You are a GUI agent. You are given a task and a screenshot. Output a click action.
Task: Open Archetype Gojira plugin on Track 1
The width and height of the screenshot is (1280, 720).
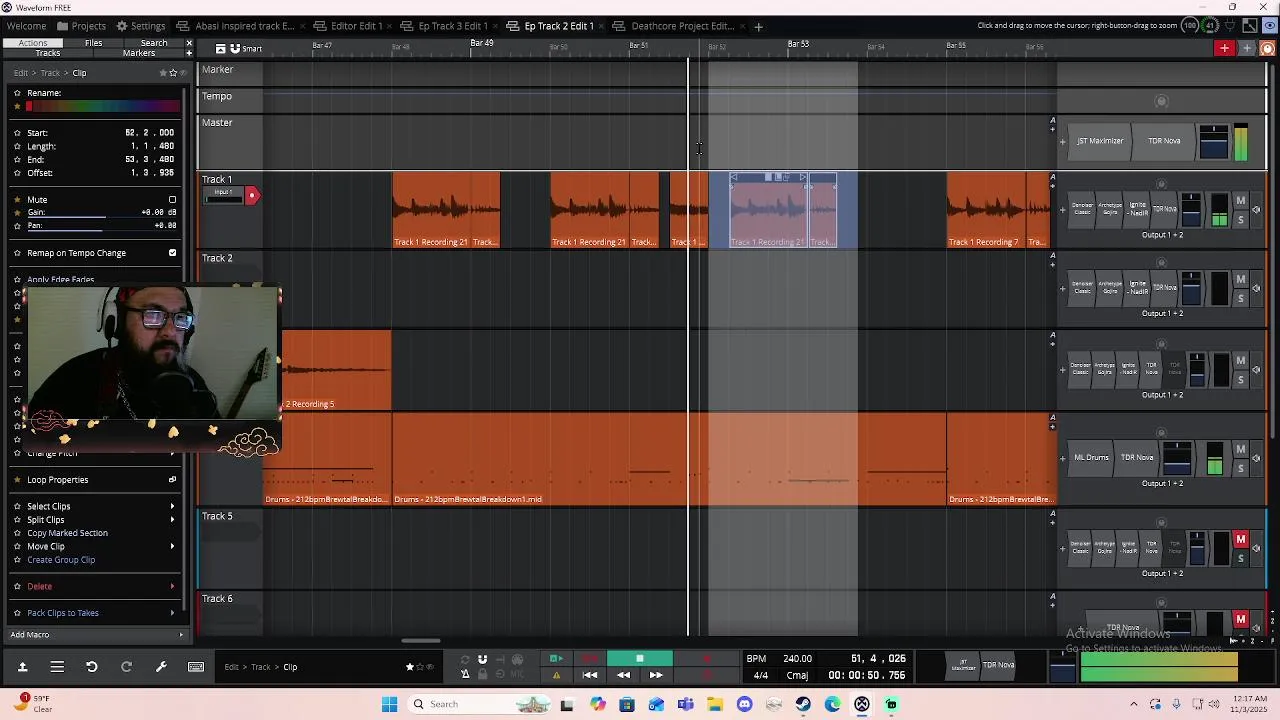tap(1110, 209)
